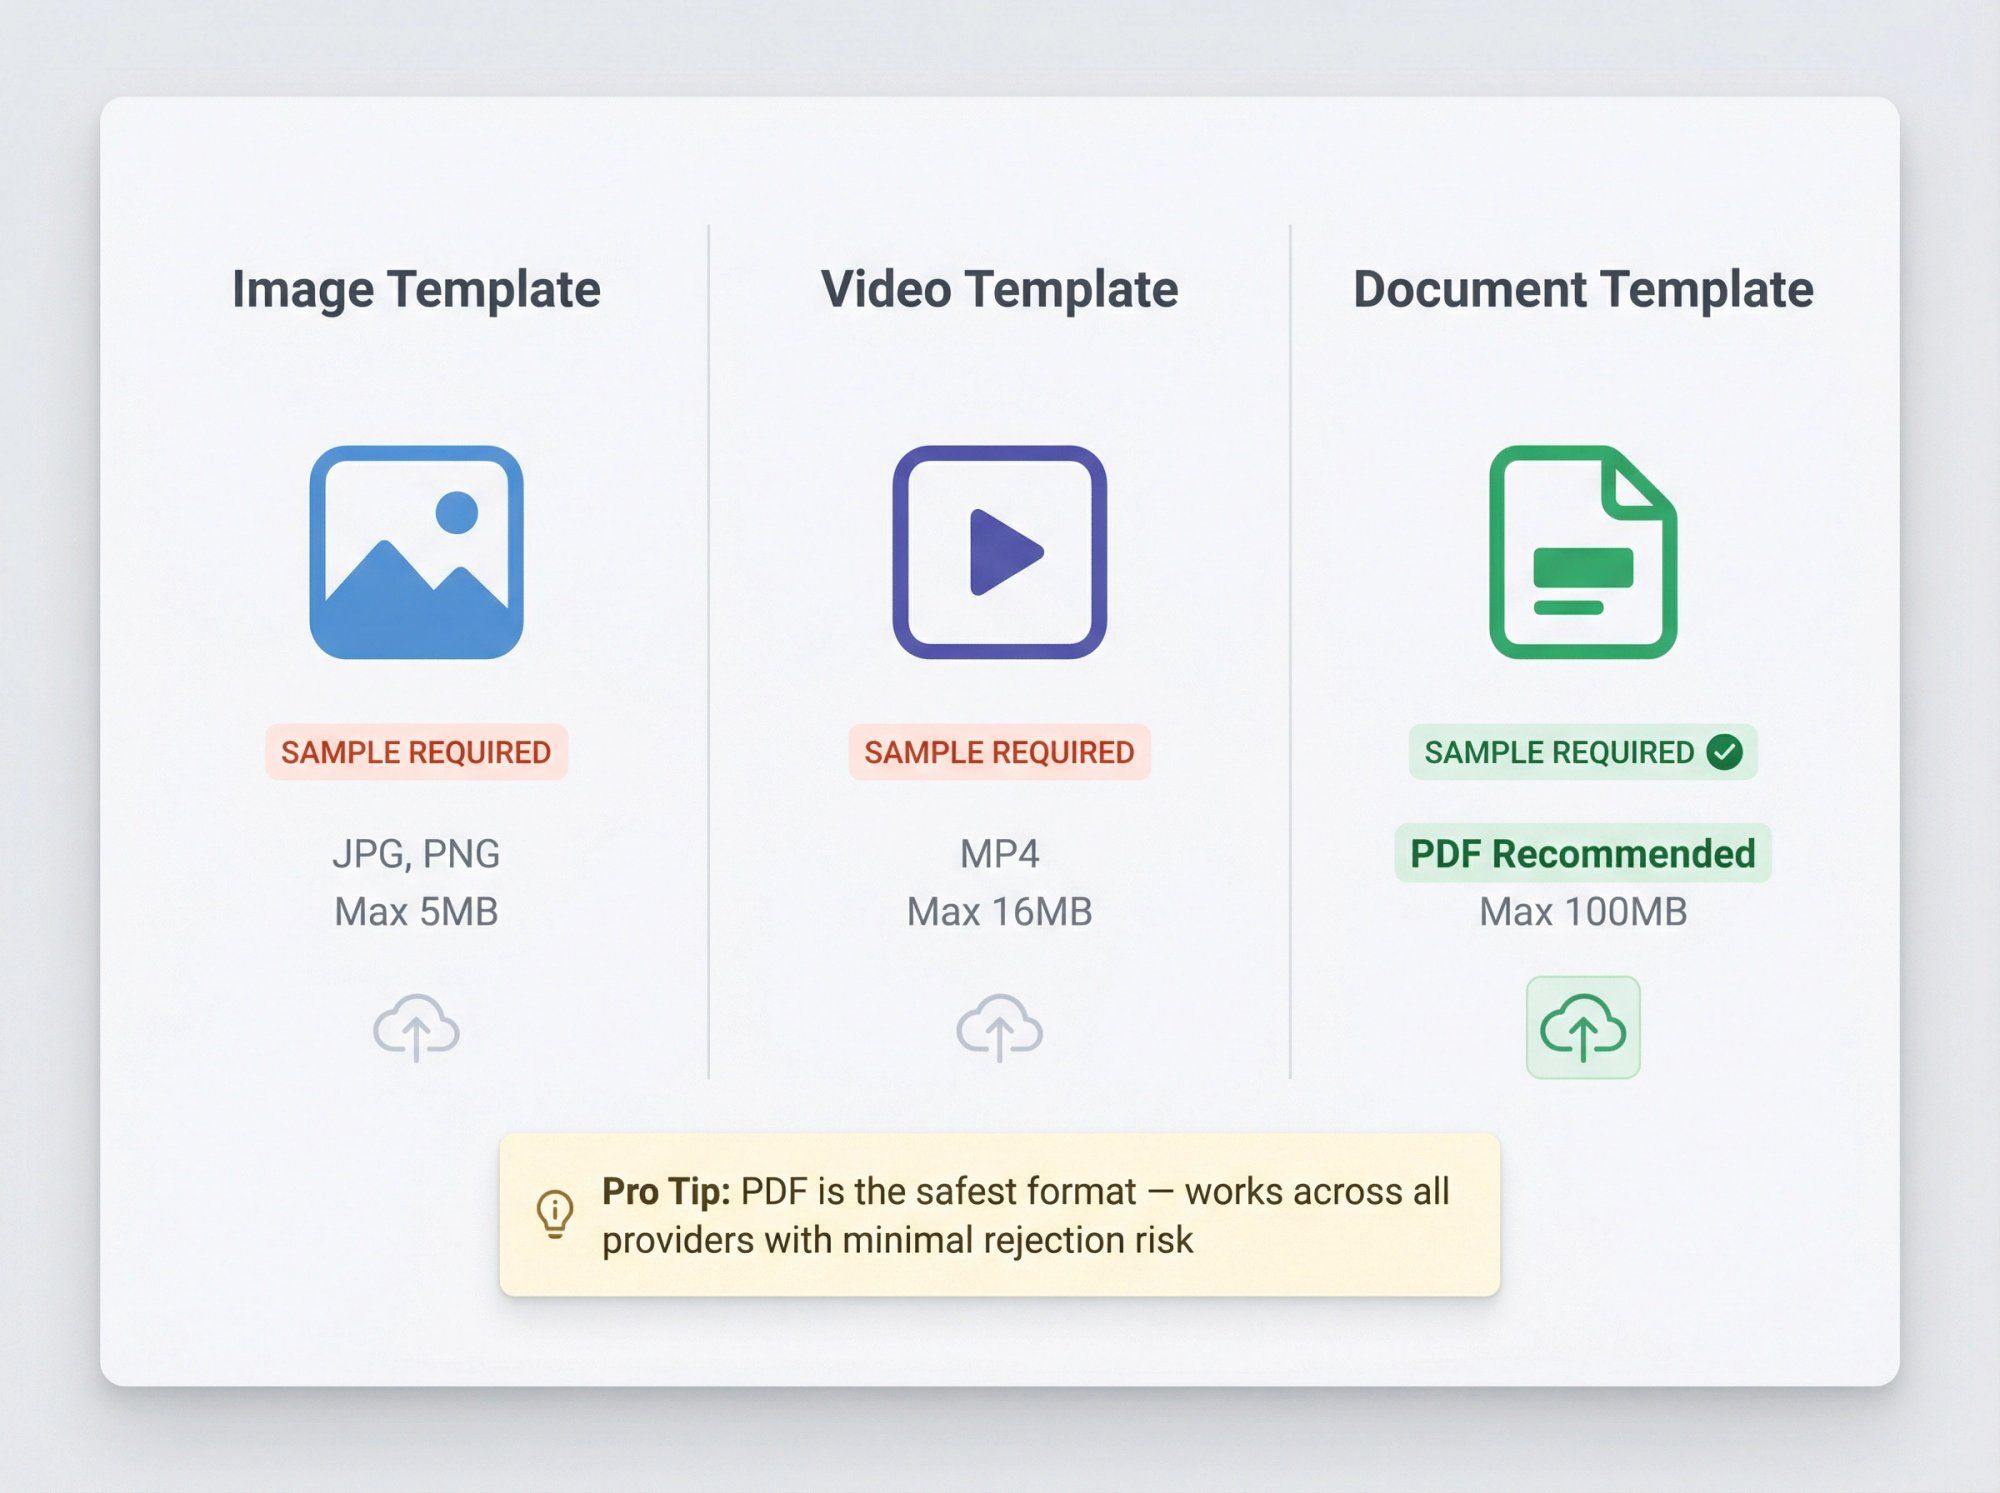Click the PDF Recommended label
The width and height of the screenshot is (2000, 1493).
coord(1583,853)
